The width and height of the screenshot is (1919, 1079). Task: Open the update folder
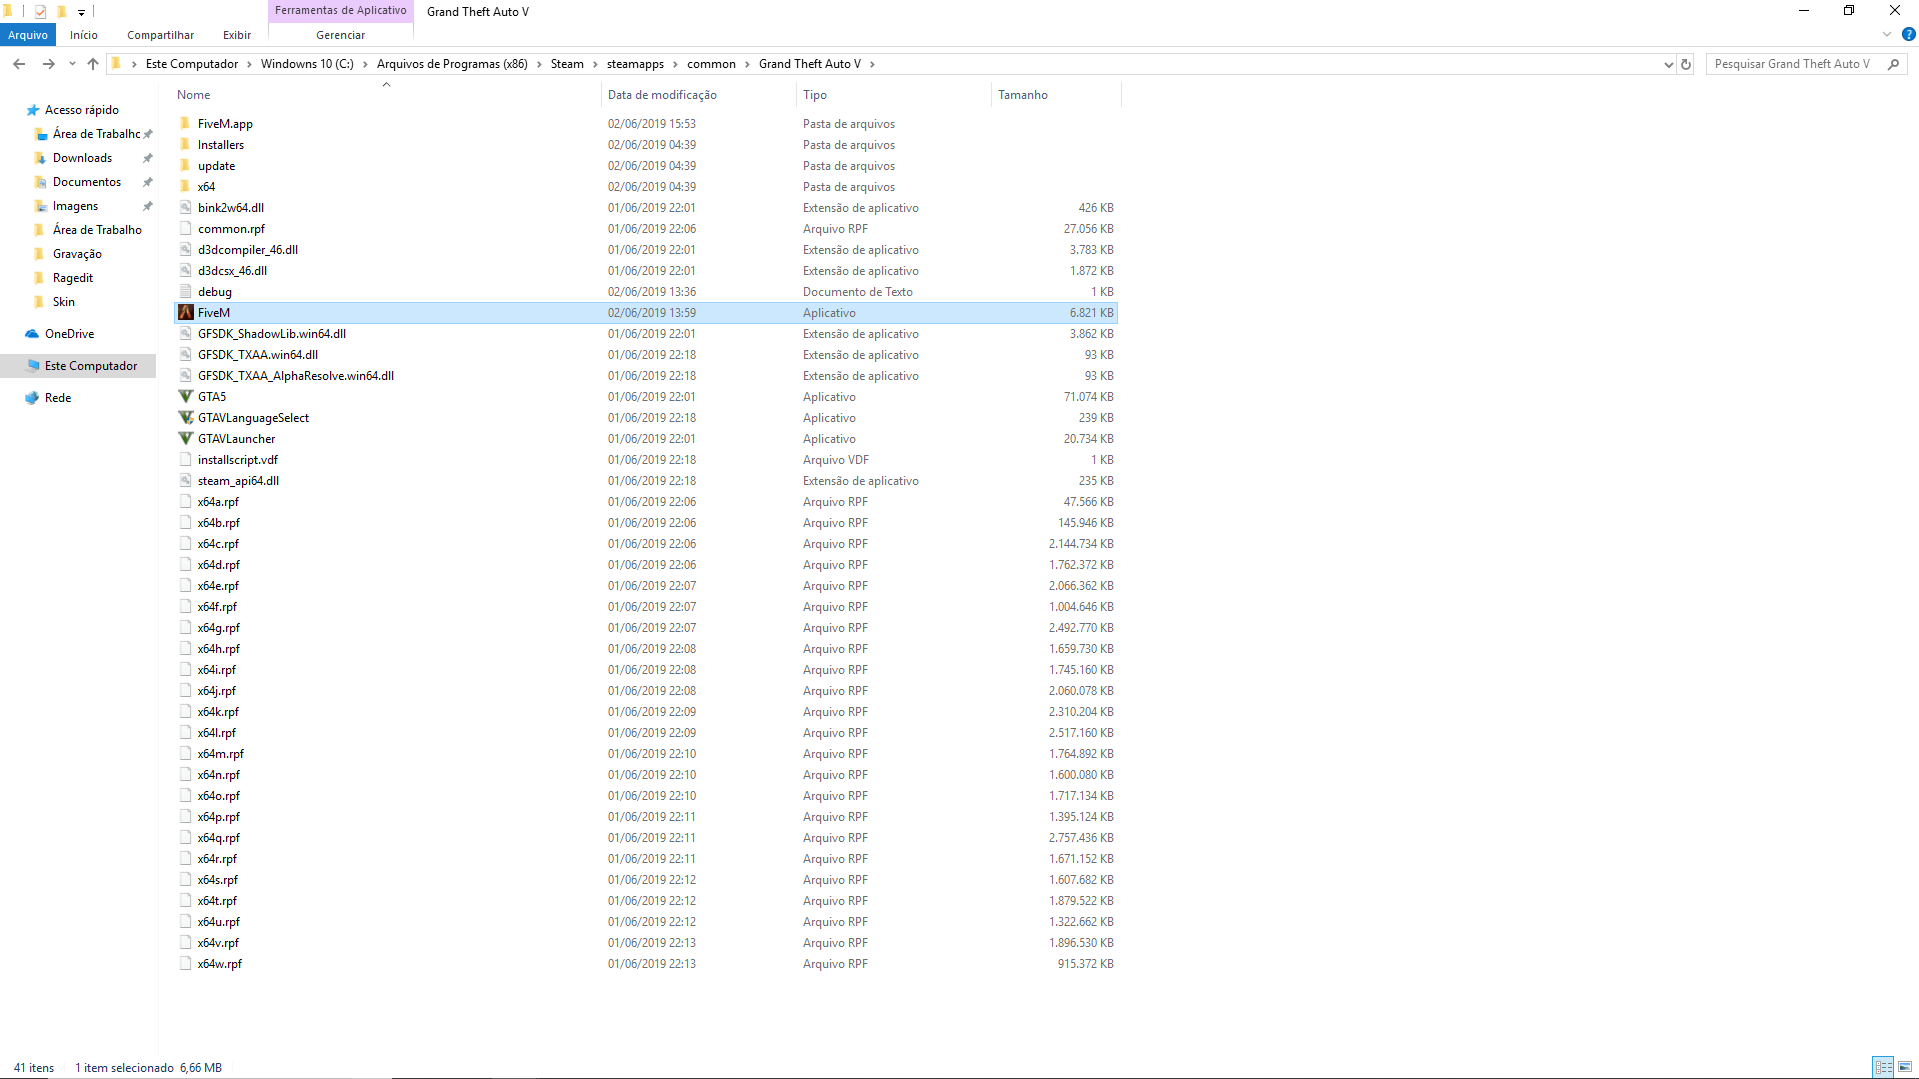(216, 166)
